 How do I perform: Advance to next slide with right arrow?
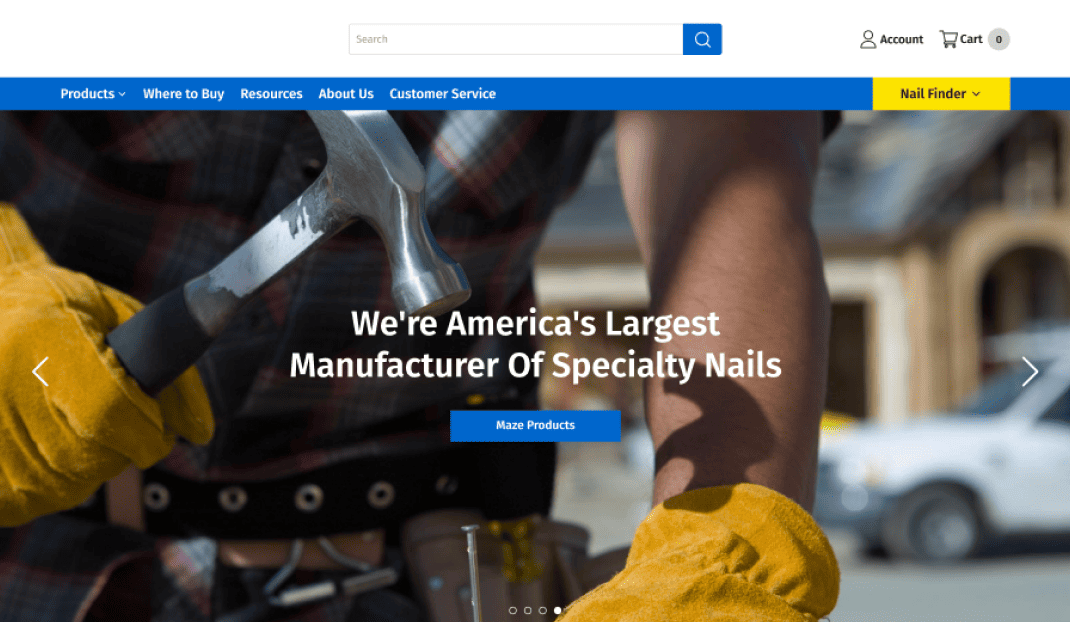click(x=1029, y=371)
